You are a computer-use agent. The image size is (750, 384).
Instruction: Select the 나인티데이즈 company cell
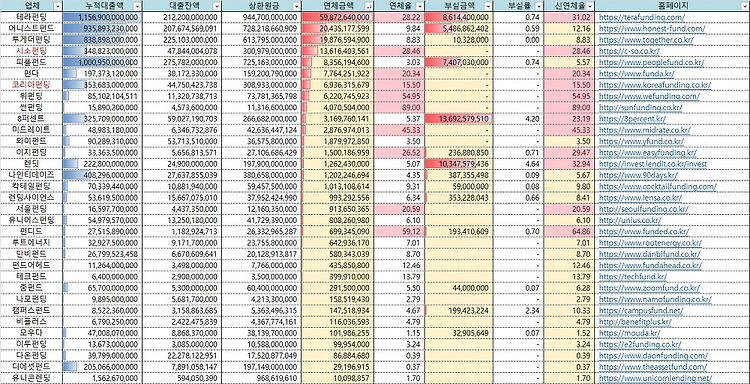click(x=32, y=175)
